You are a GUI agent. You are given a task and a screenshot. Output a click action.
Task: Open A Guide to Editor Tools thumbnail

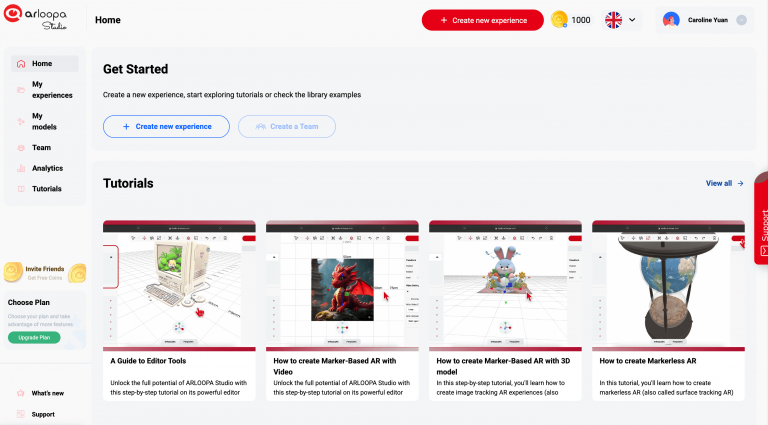180,283
